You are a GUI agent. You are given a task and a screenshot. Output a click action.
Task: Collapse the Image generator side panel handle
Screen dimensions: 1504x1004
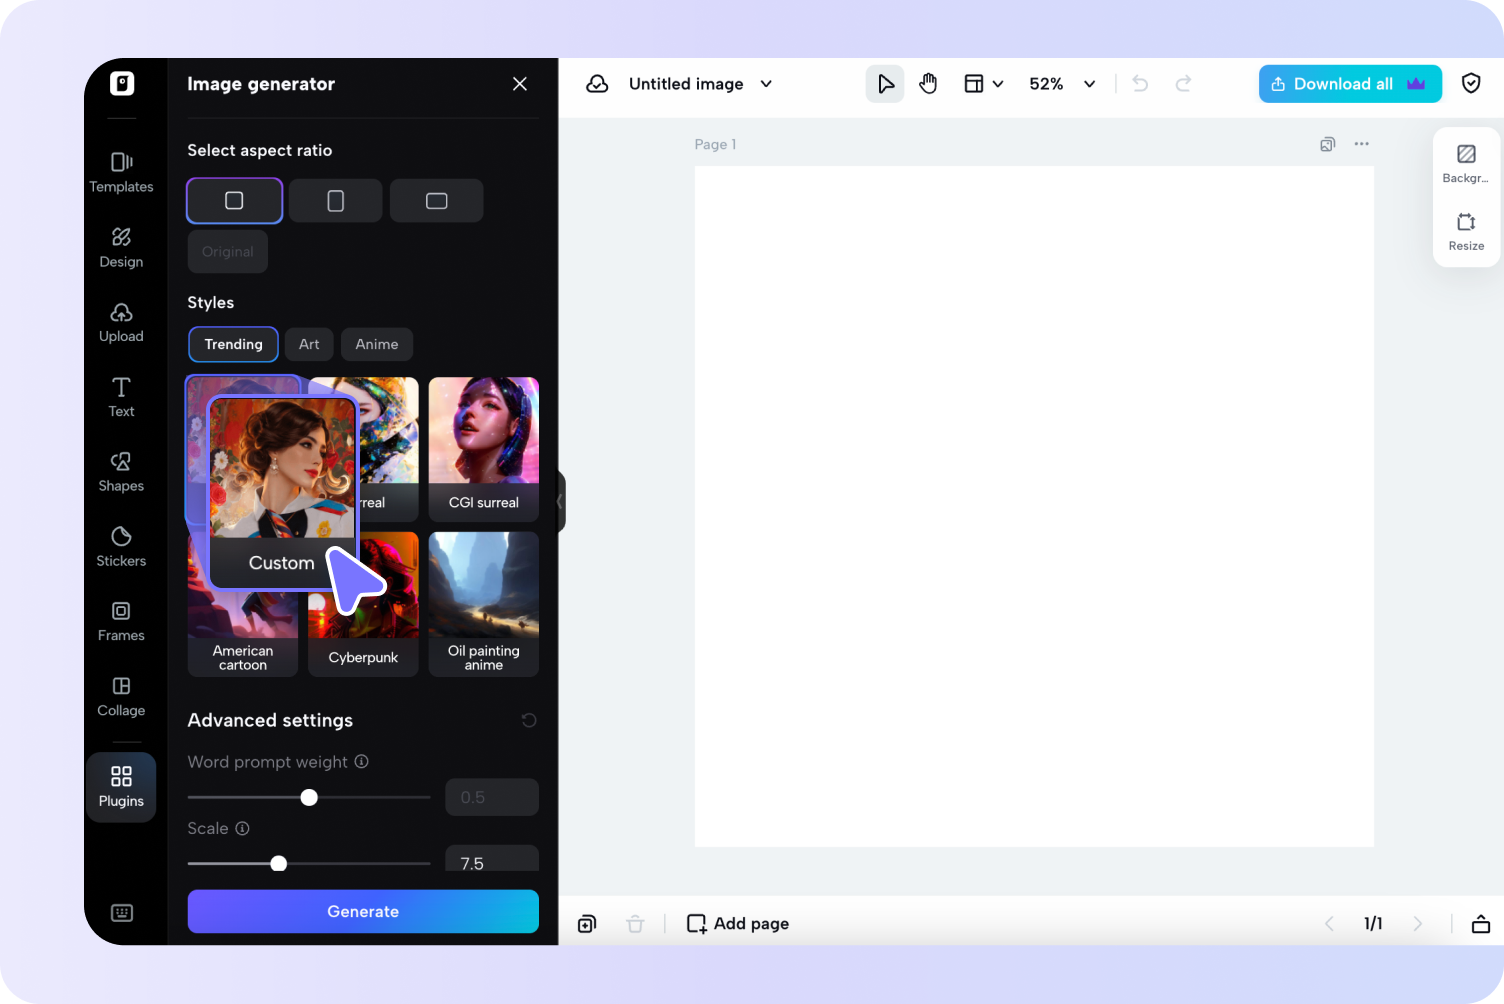pos(560,501)
